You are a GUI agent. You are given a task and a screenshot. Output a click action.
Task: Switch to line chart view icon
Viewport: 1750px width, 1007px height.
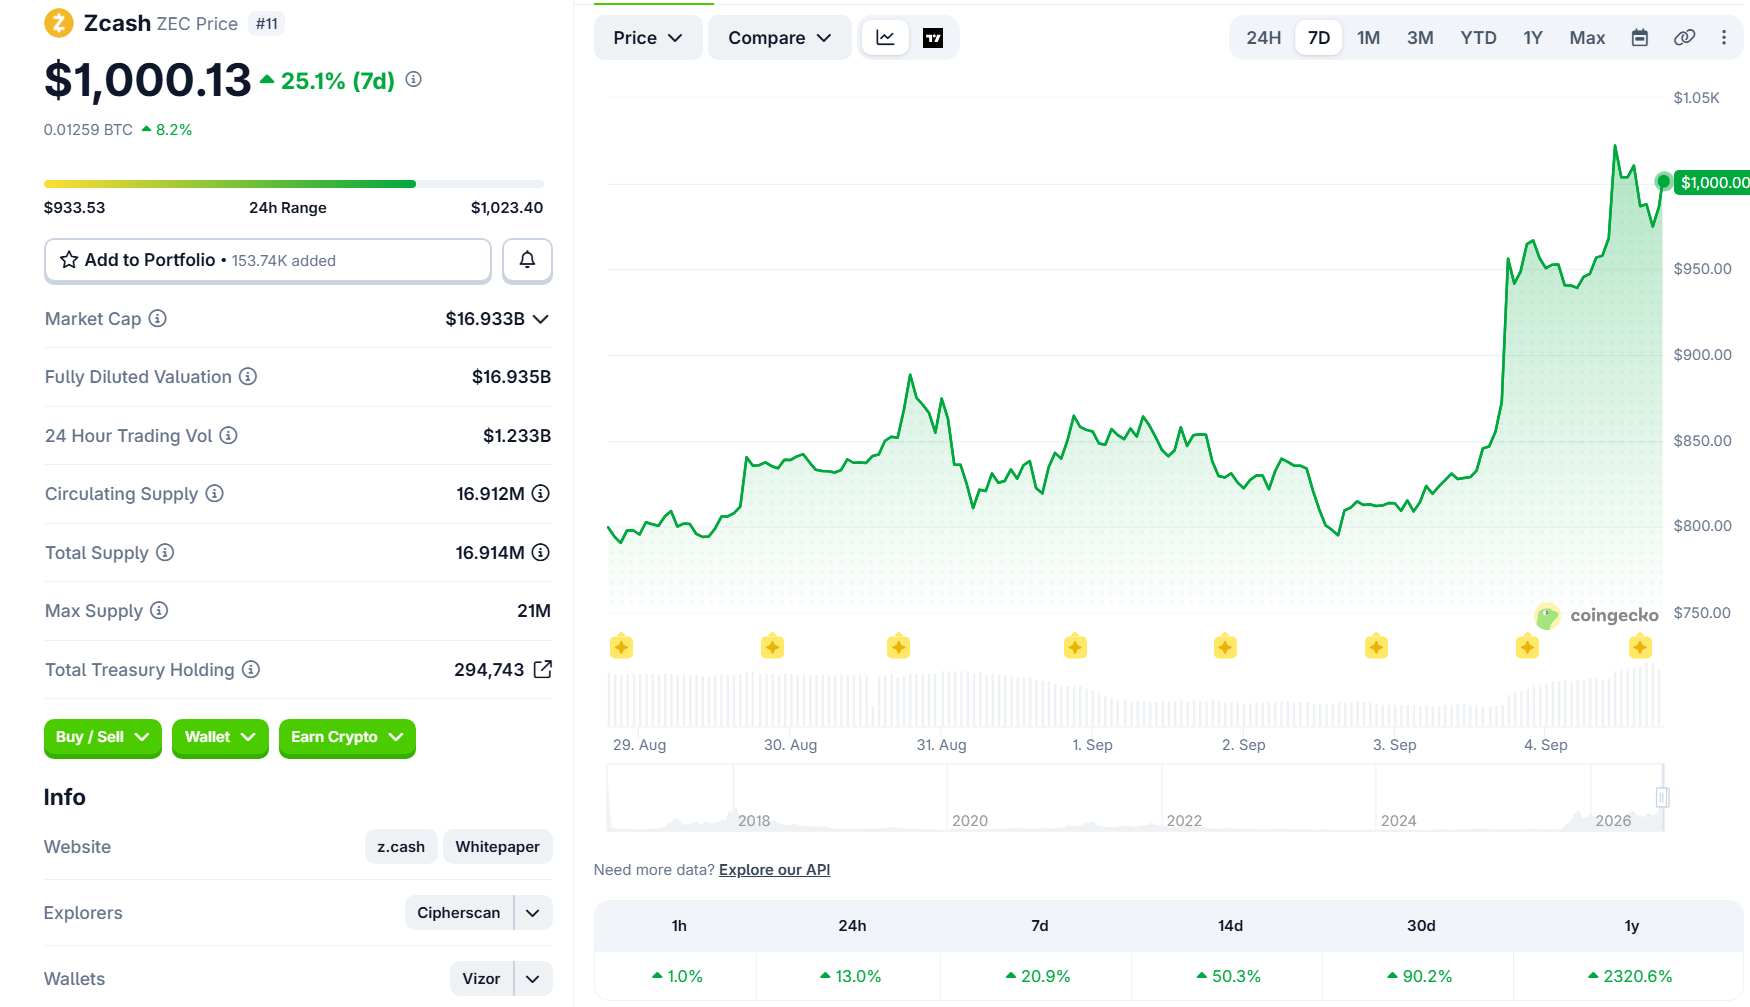885,38
